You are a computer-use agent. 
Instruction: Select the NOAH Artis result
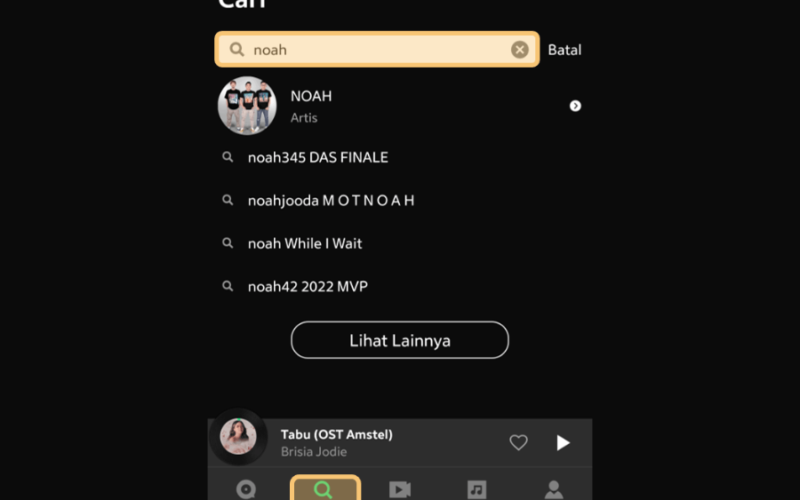tap(400, 106)
